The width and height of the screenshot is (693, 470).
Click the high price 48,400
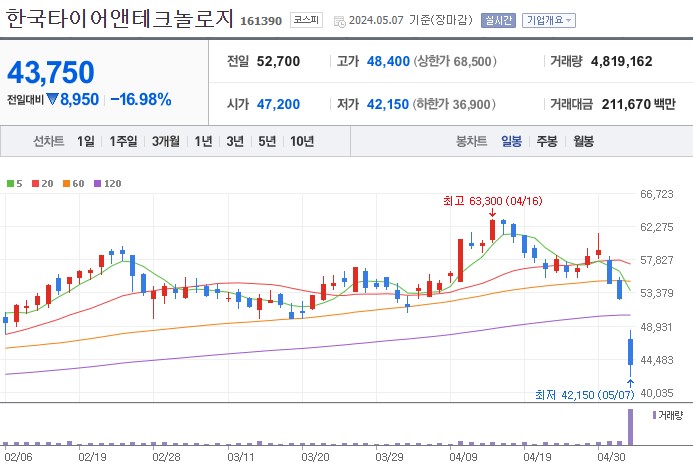point(388,61)
